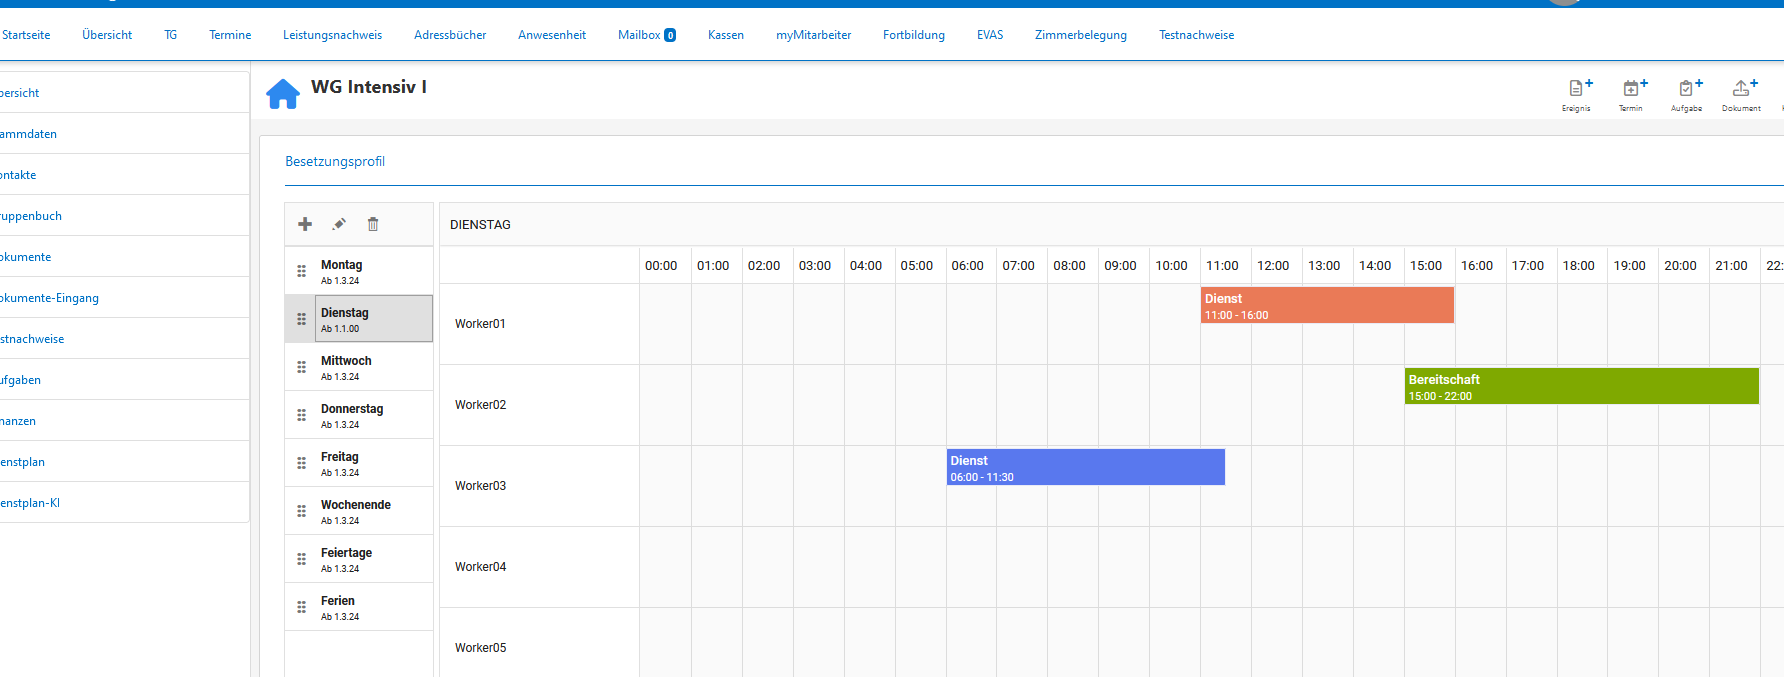Click the orange Dienst 11:00-16:00 block

(1326, 305)
